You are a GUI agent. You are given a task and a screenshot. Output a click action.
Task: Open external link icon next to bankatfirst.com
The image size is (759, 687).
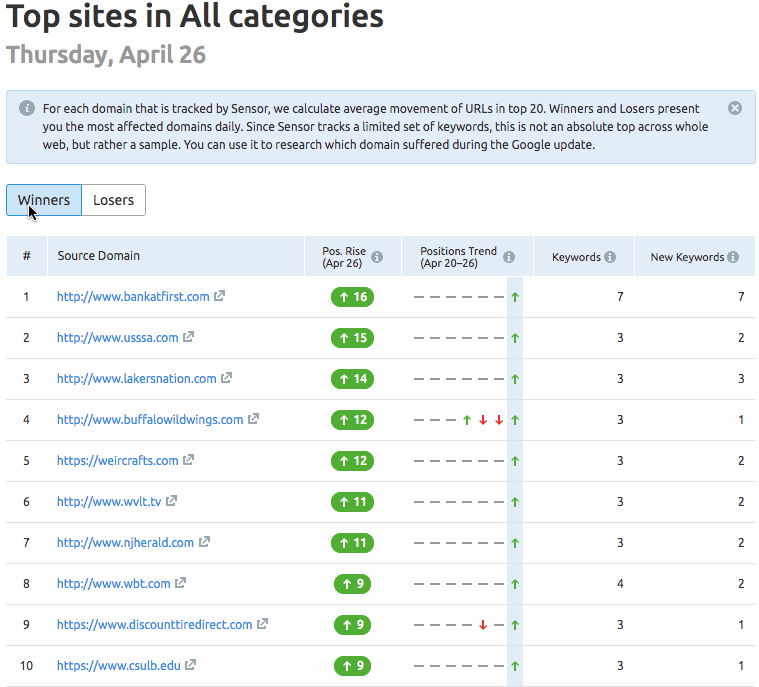[x=220, y=296]
